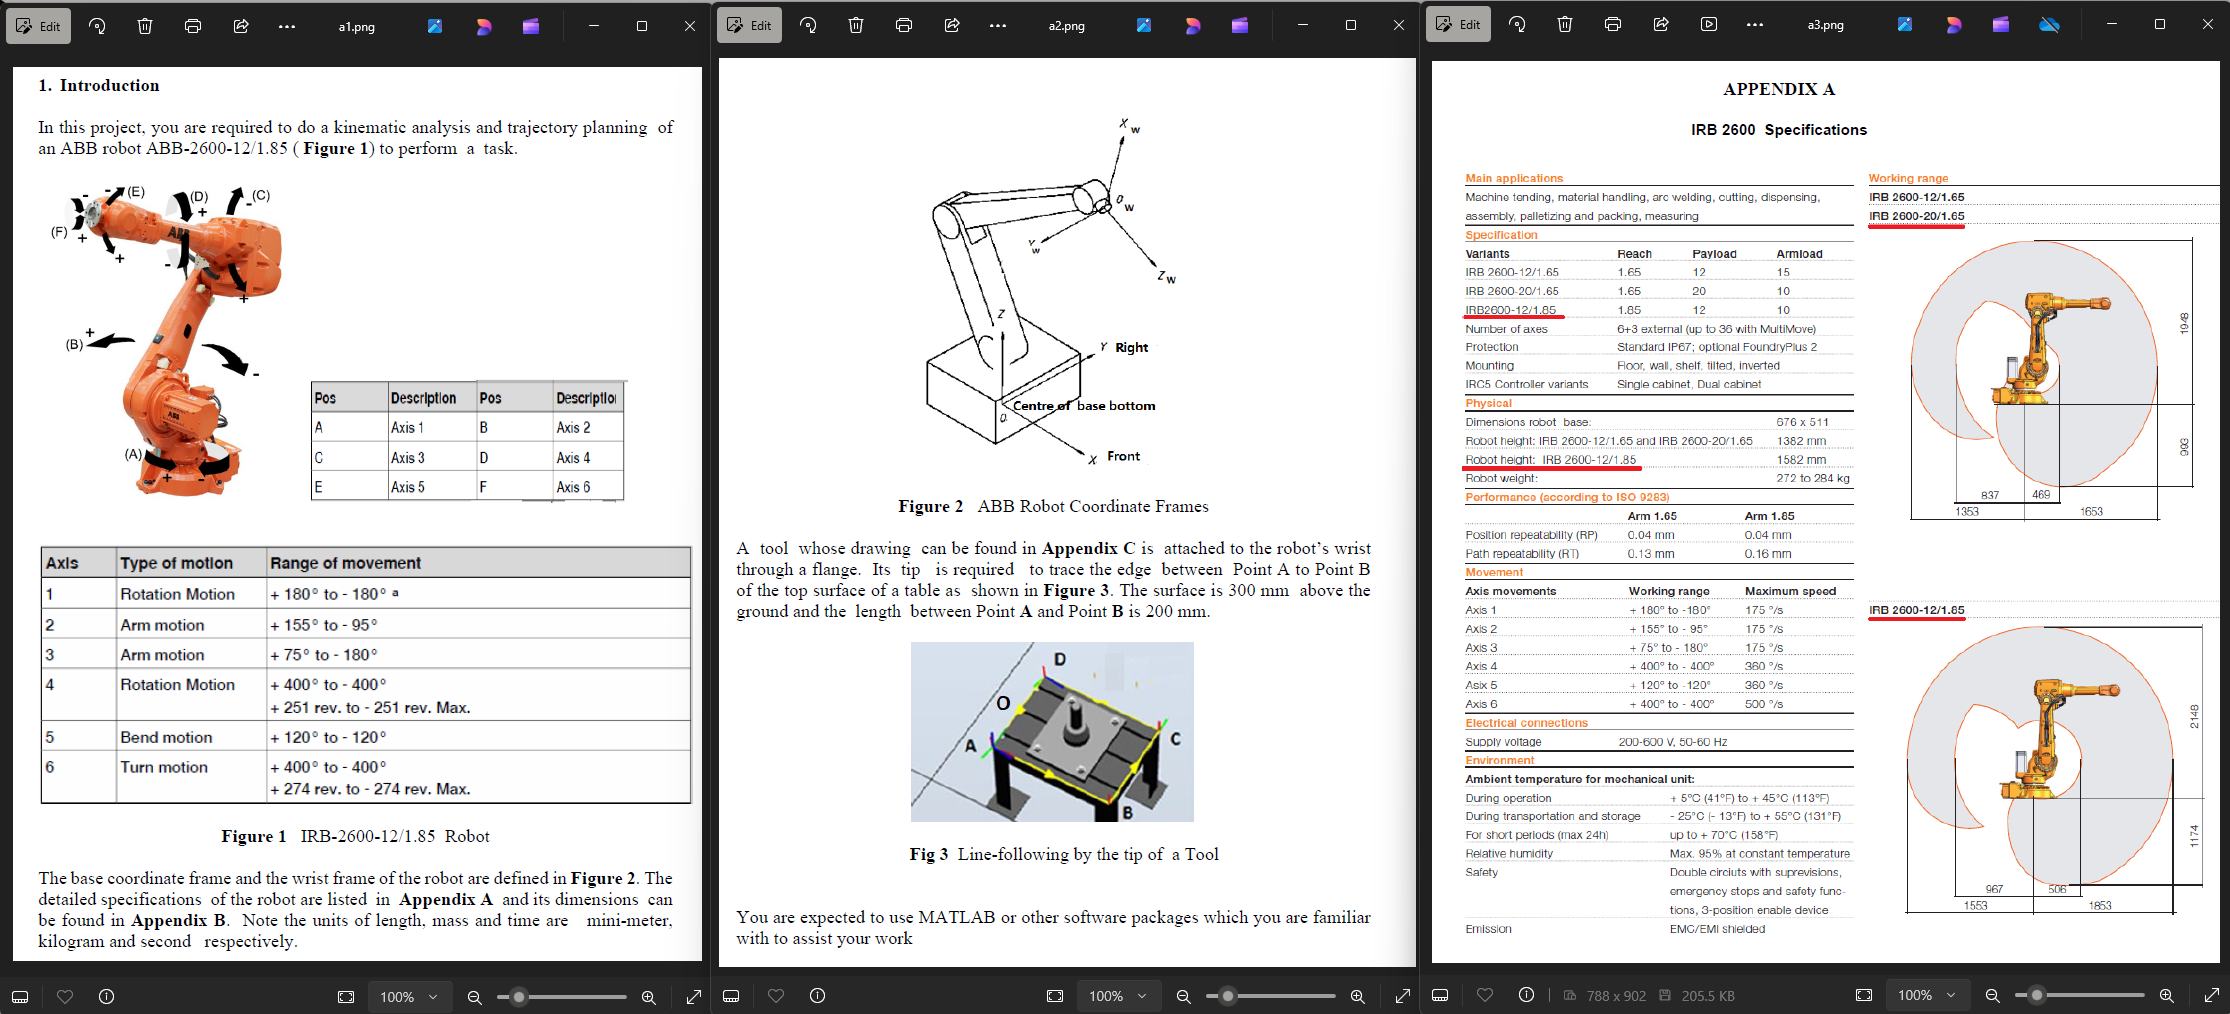Image resolution: width=2230 pixels, height=1014 pixels.
Task: Mark a1.png as a favorite with the heart
Action: [65, 996]
